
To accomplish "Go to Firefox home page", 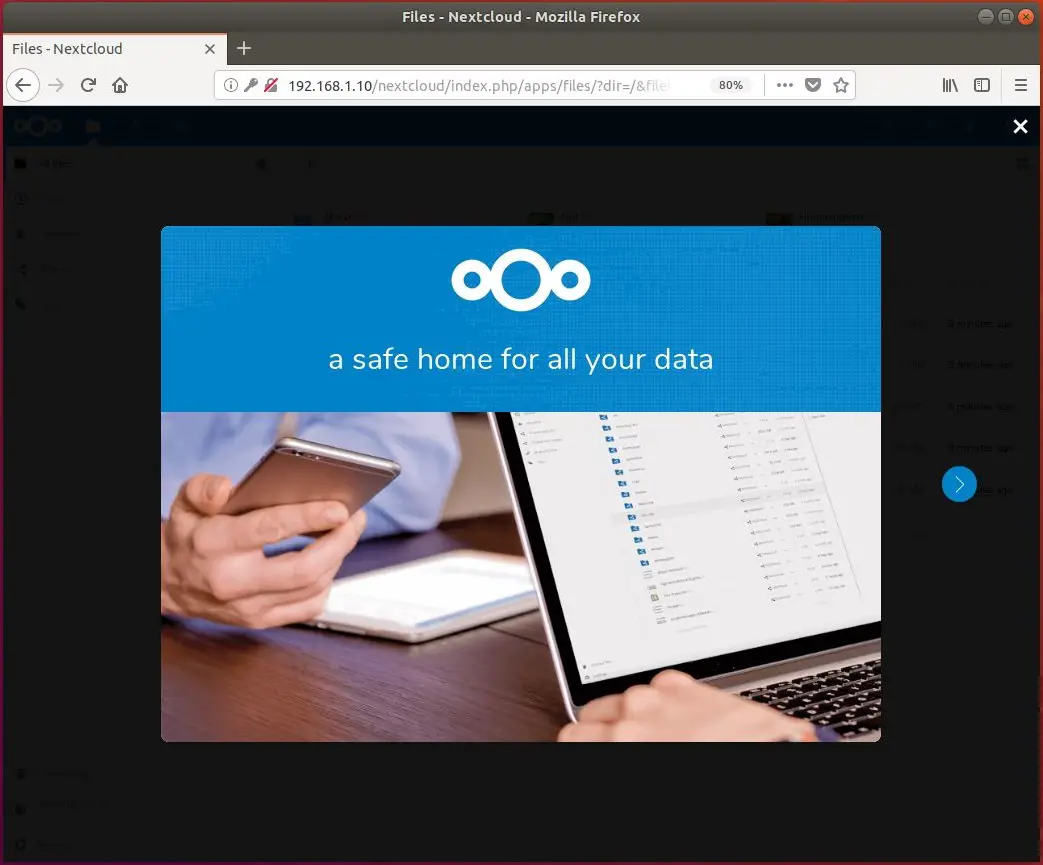I will (x=120, y=85).
